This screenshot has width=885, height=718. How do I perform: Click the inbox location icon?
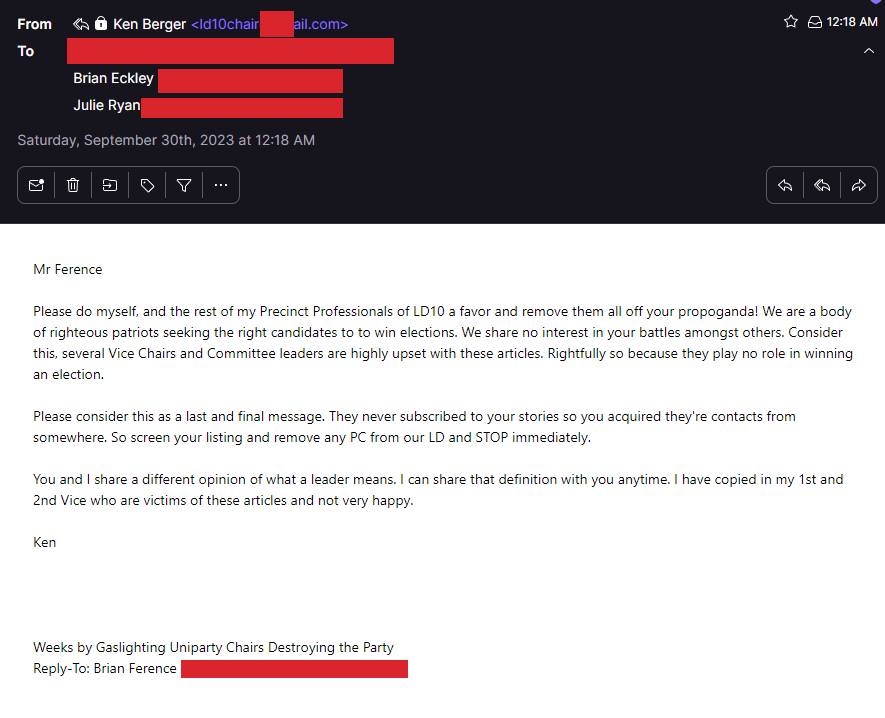click(x=815, y=22)
